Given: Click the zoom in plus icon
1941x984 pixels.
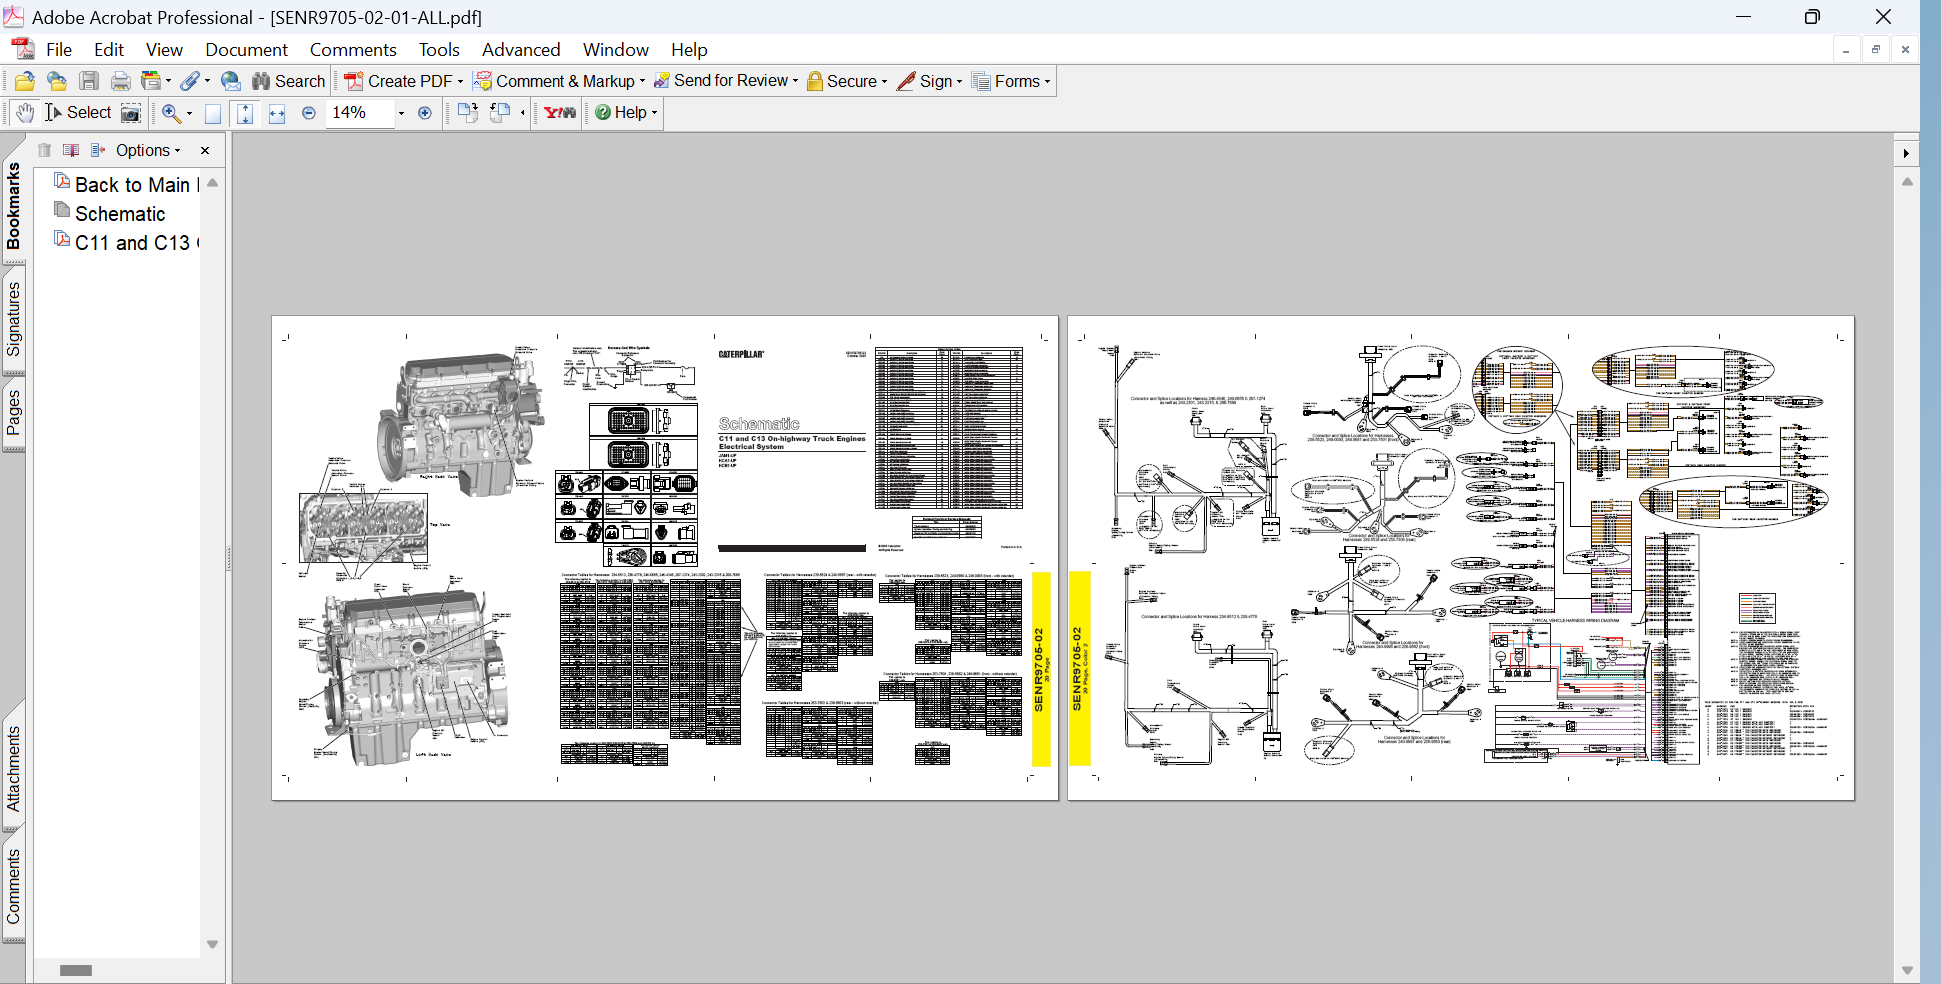Looking at the screenshot, I should 425,113.
